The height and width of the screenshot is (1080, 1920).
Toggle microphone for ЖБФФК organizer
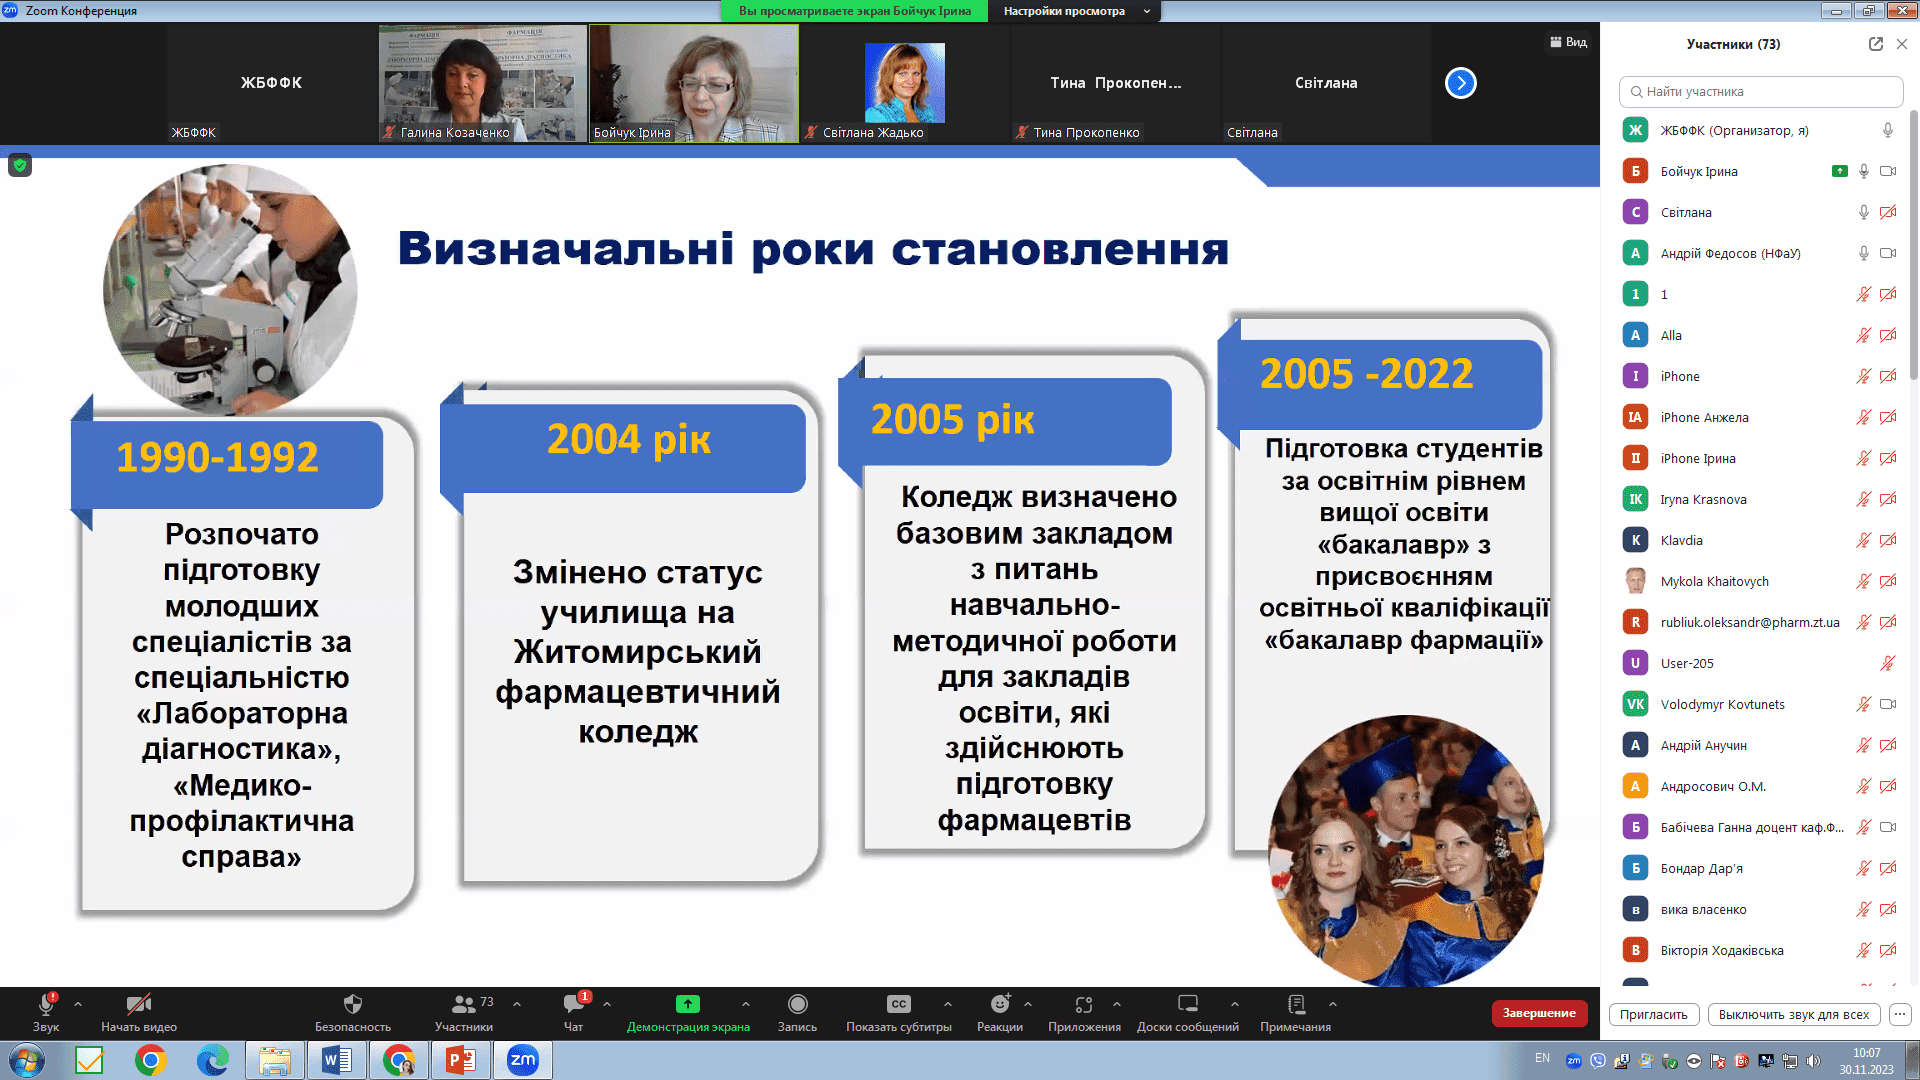tap(1888, 130)
